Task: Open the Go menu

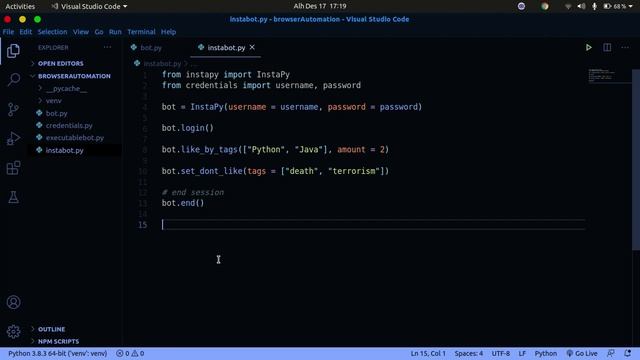Action: [99, 32]
